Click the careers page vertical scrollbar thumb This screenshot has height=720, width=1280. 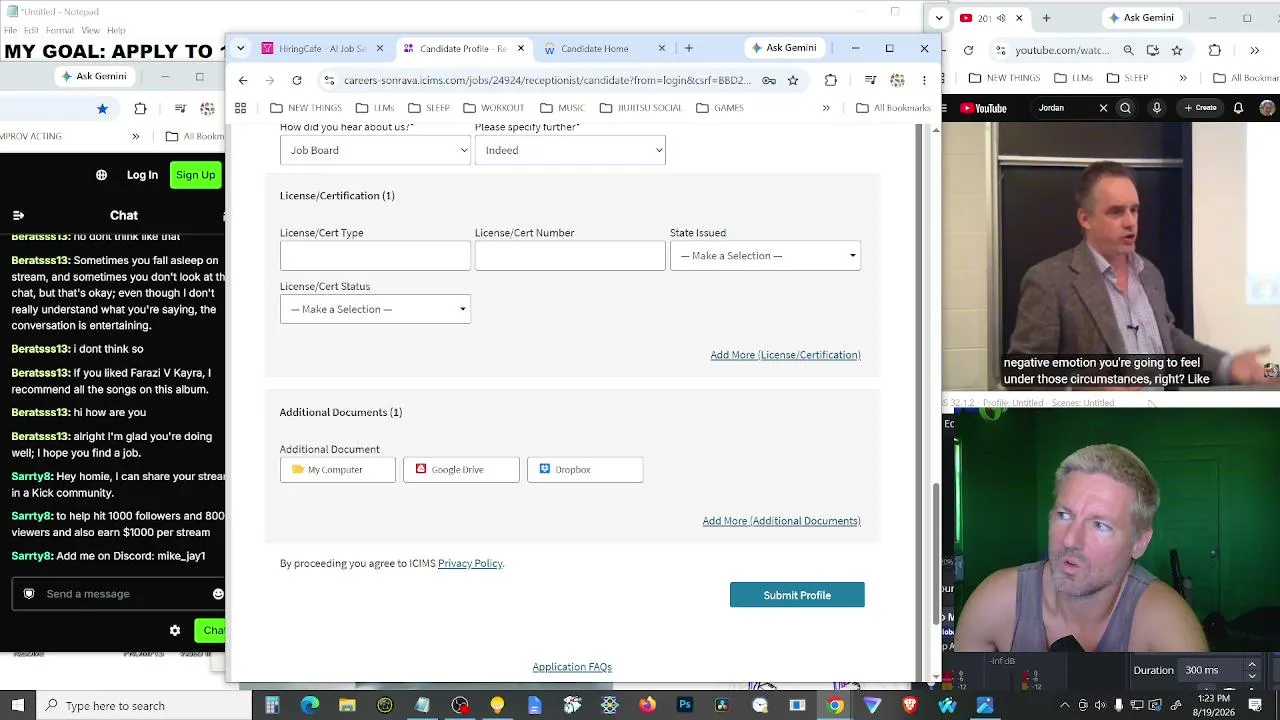click(936, 552)
